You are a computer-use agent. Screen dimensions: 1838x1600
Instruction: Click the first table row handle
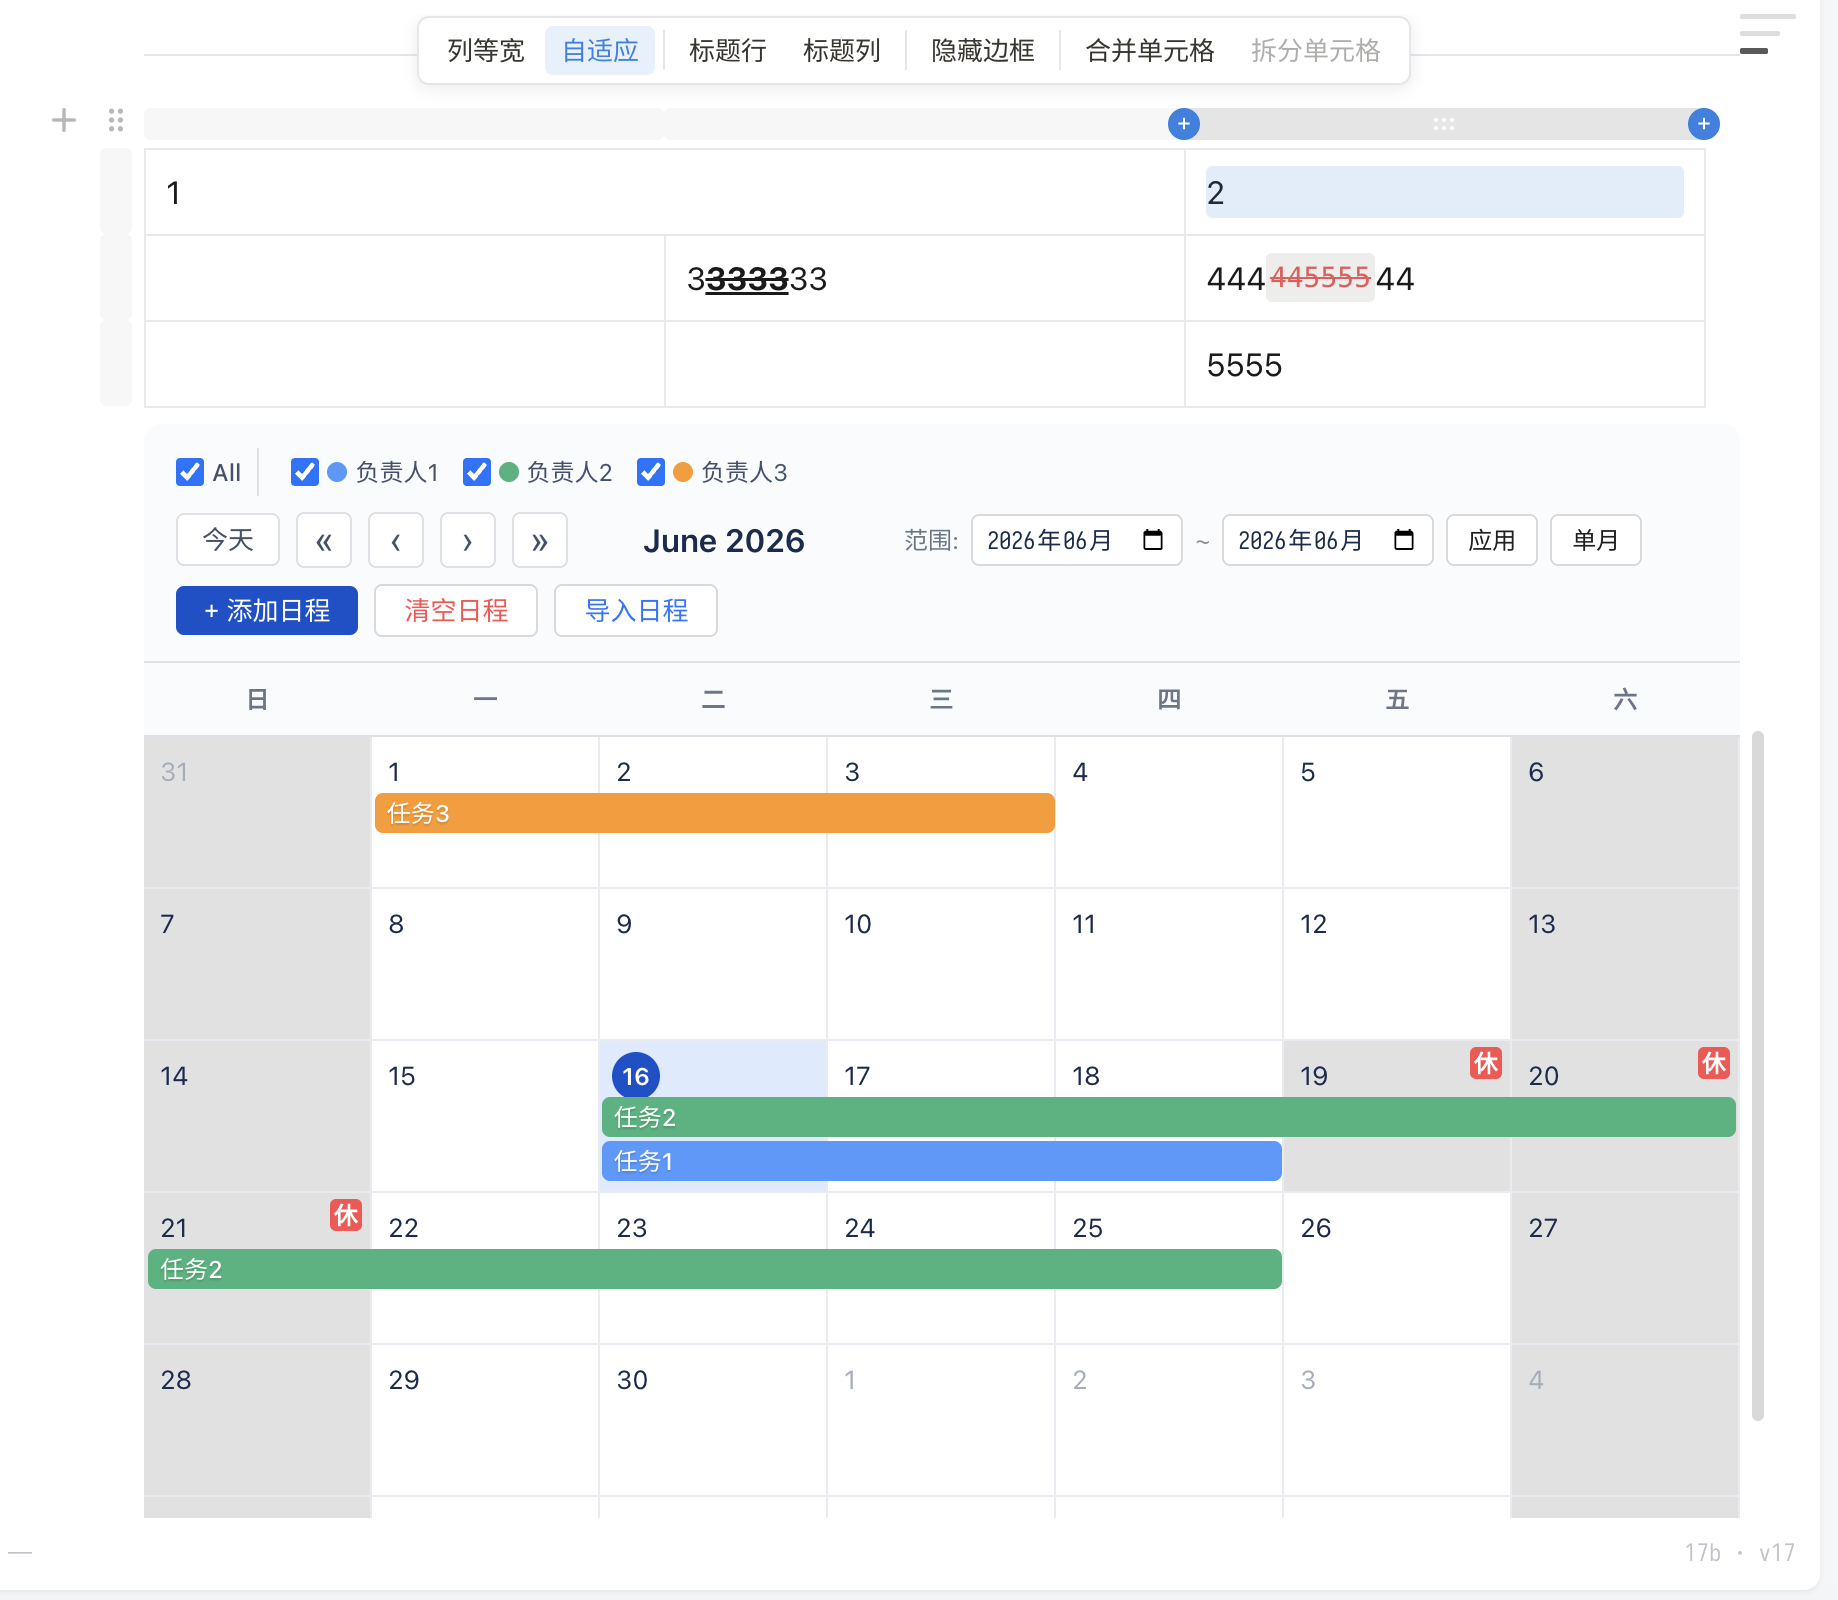pos(116,191)
